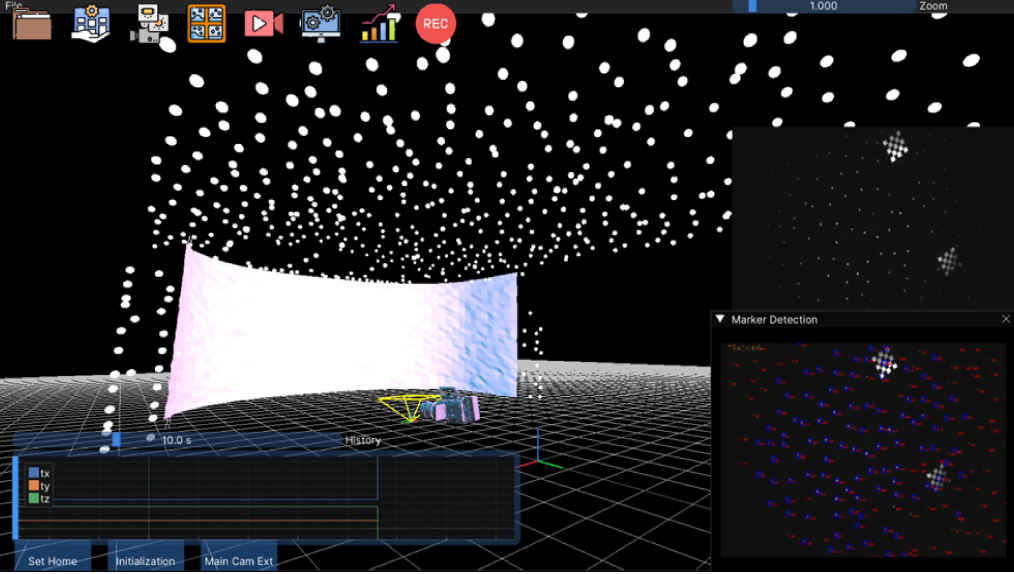Click the hand-holding-building settings icon
The image size is (1014, 574).
pos(91,24)
